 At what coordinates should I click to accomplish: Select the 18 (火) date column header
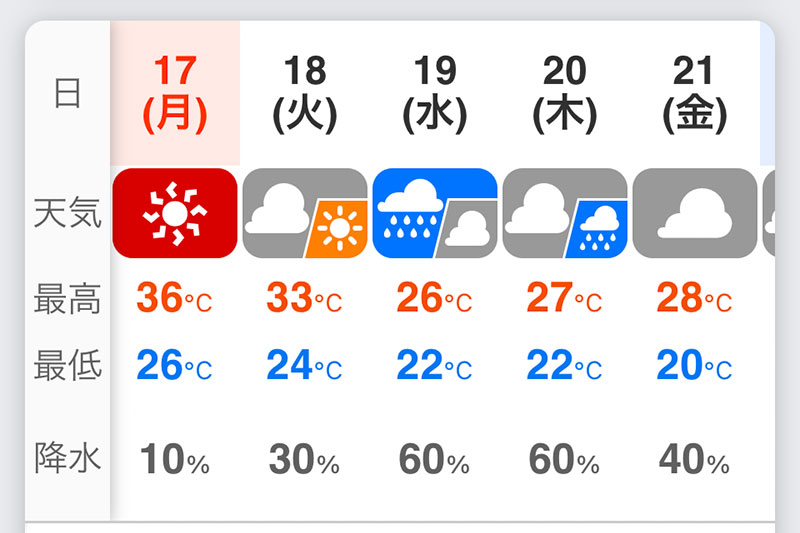tap(305, 94)
